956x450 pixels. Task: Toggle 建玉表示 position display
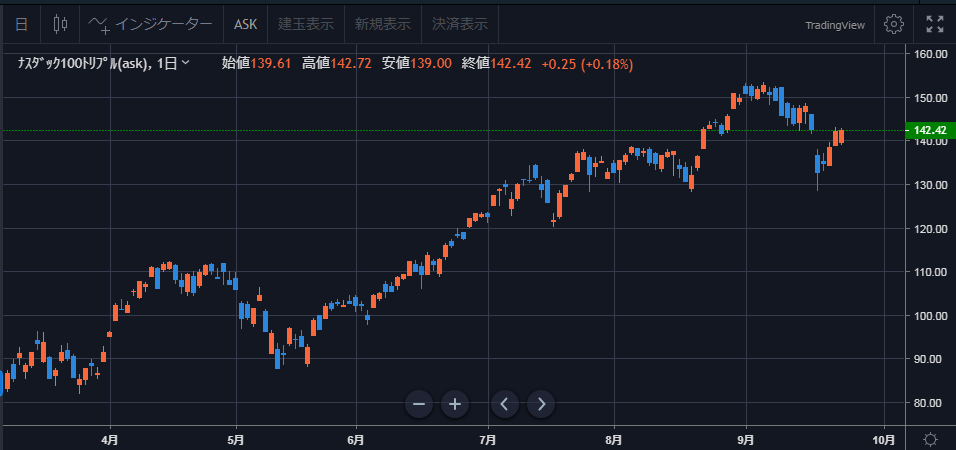tap(306, 24)
